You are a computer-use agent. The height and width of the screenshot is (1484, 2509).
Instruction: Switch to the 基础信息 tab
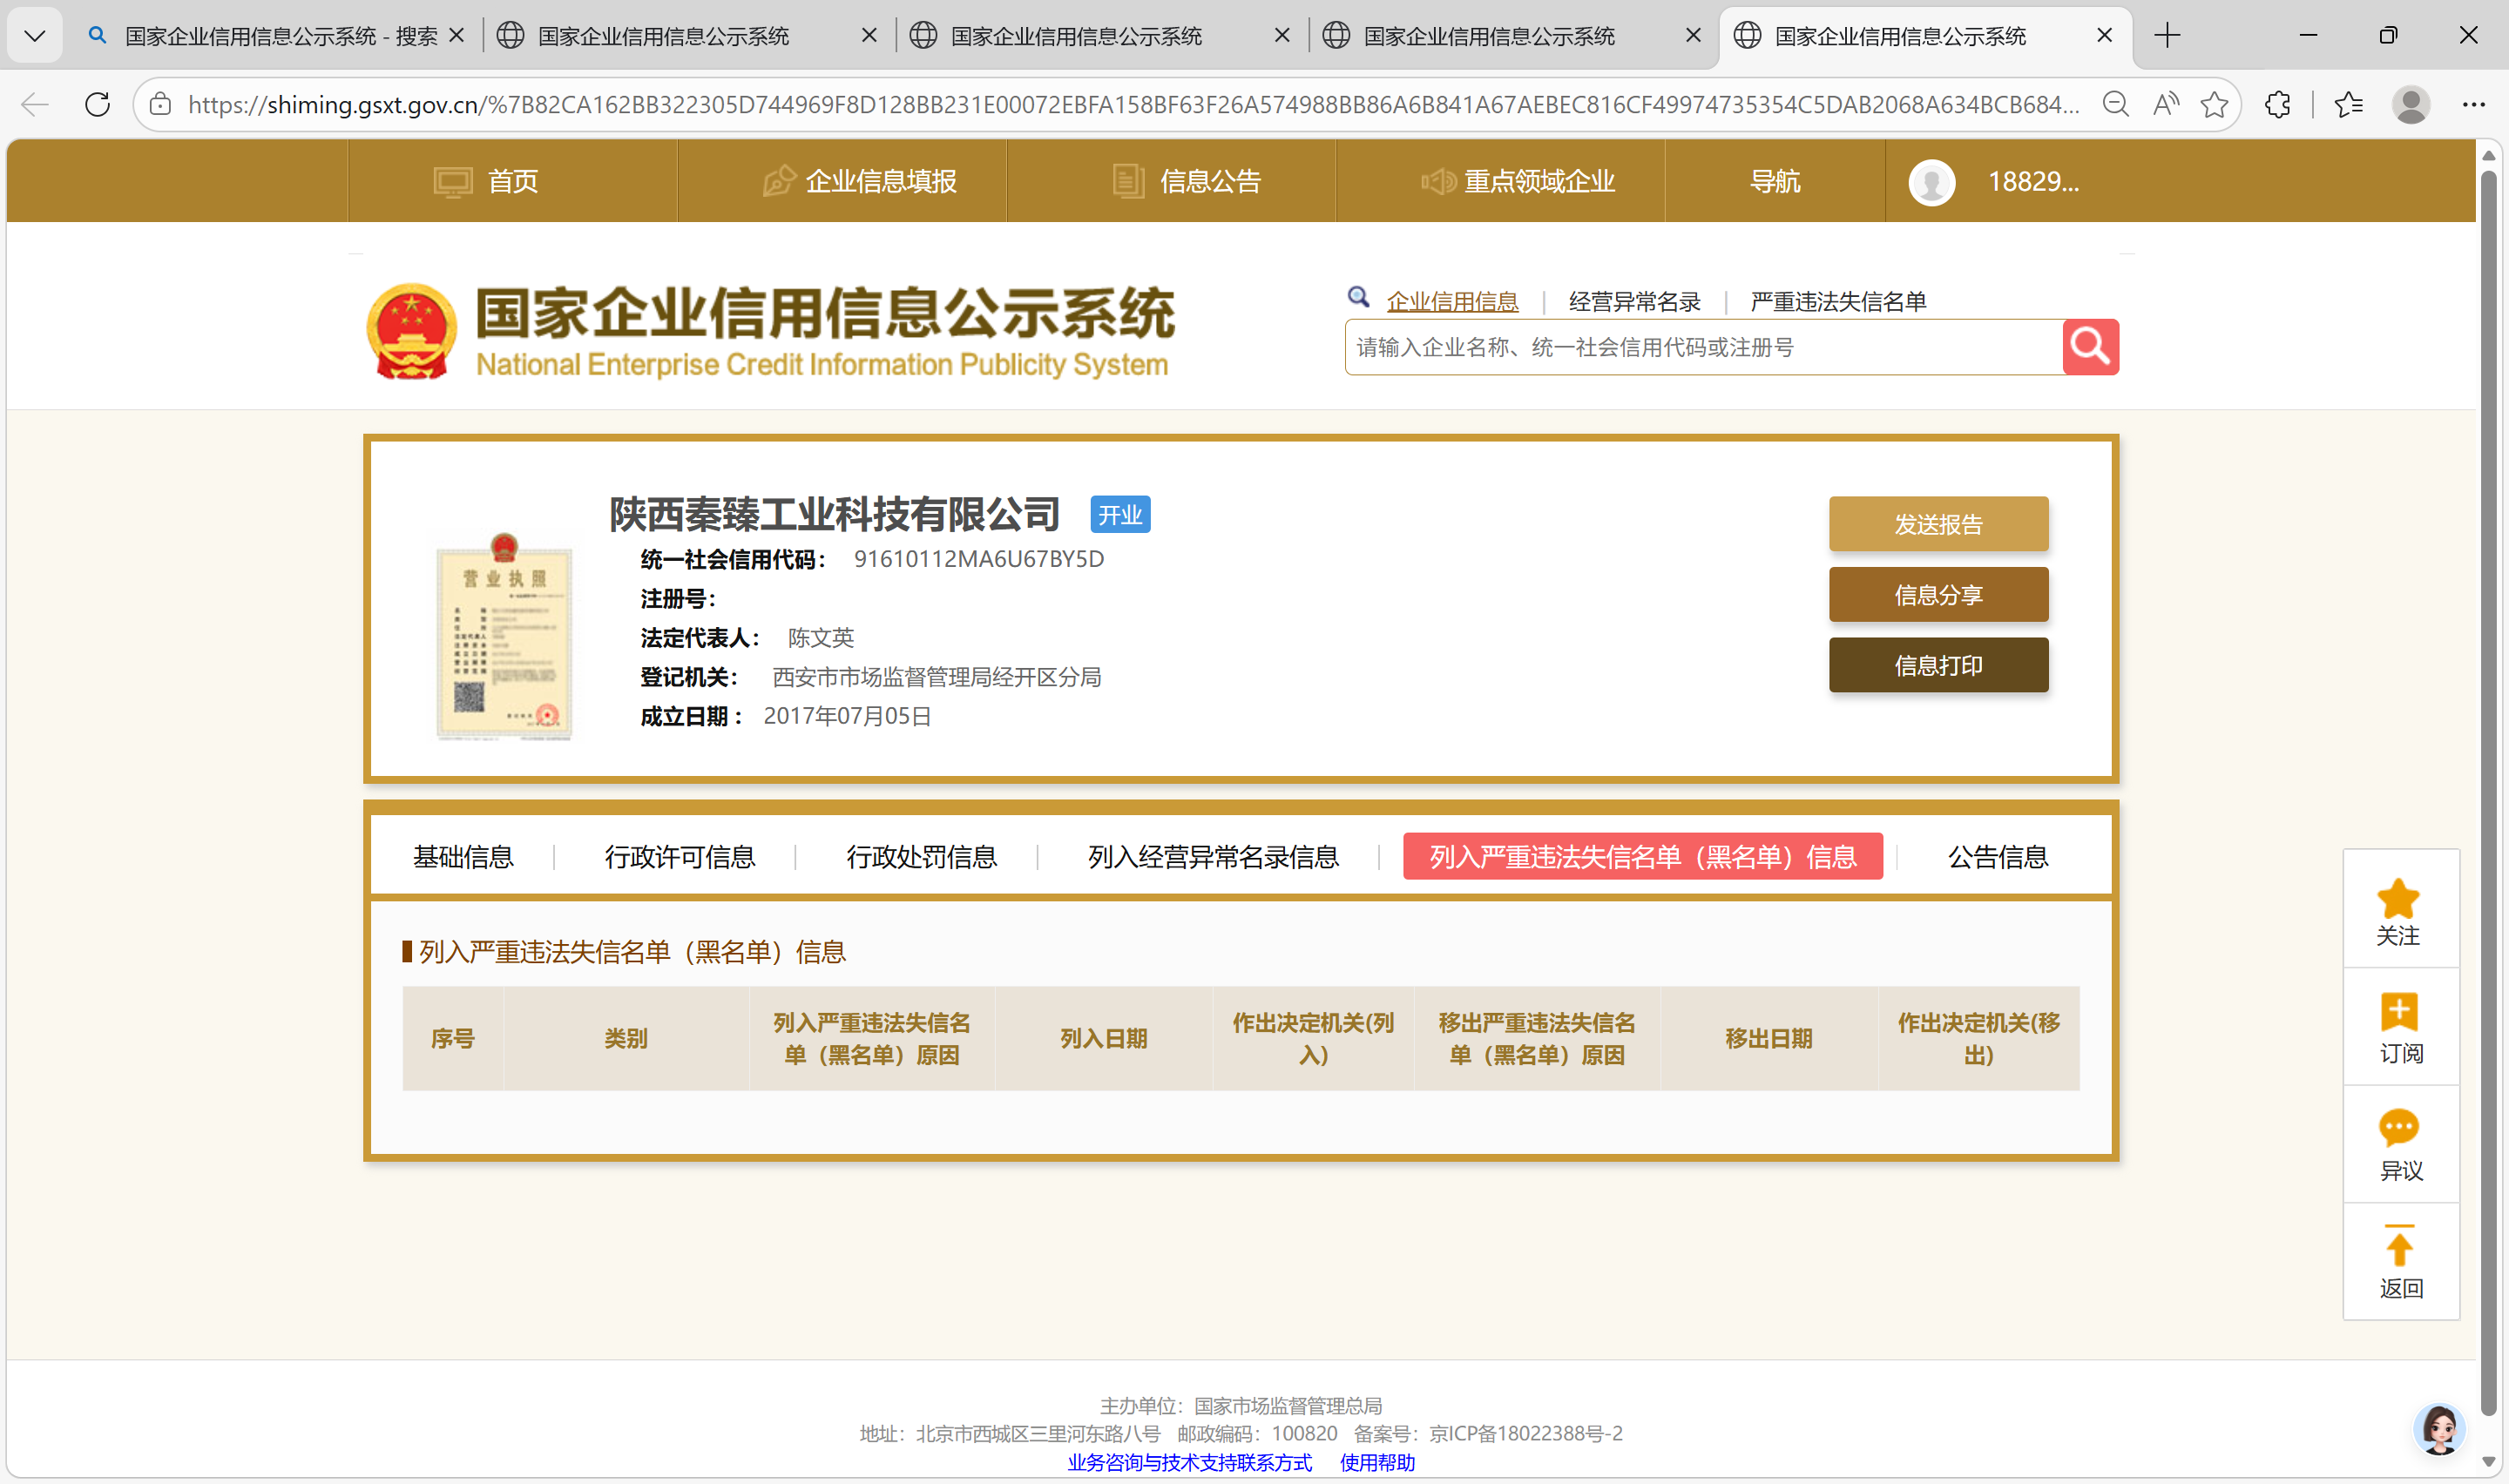click(463, 857)
